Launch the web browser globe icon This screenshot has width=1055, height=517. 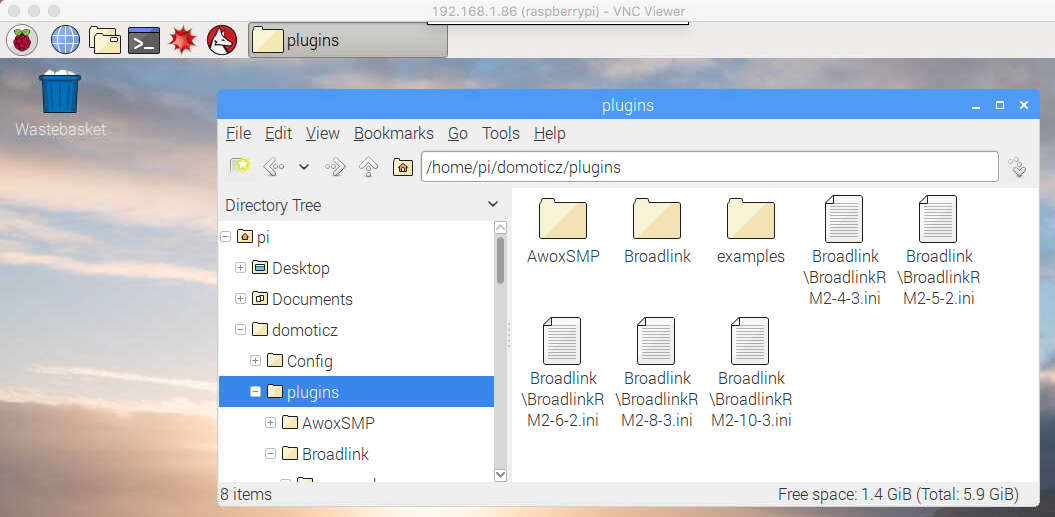click(65, 40)
